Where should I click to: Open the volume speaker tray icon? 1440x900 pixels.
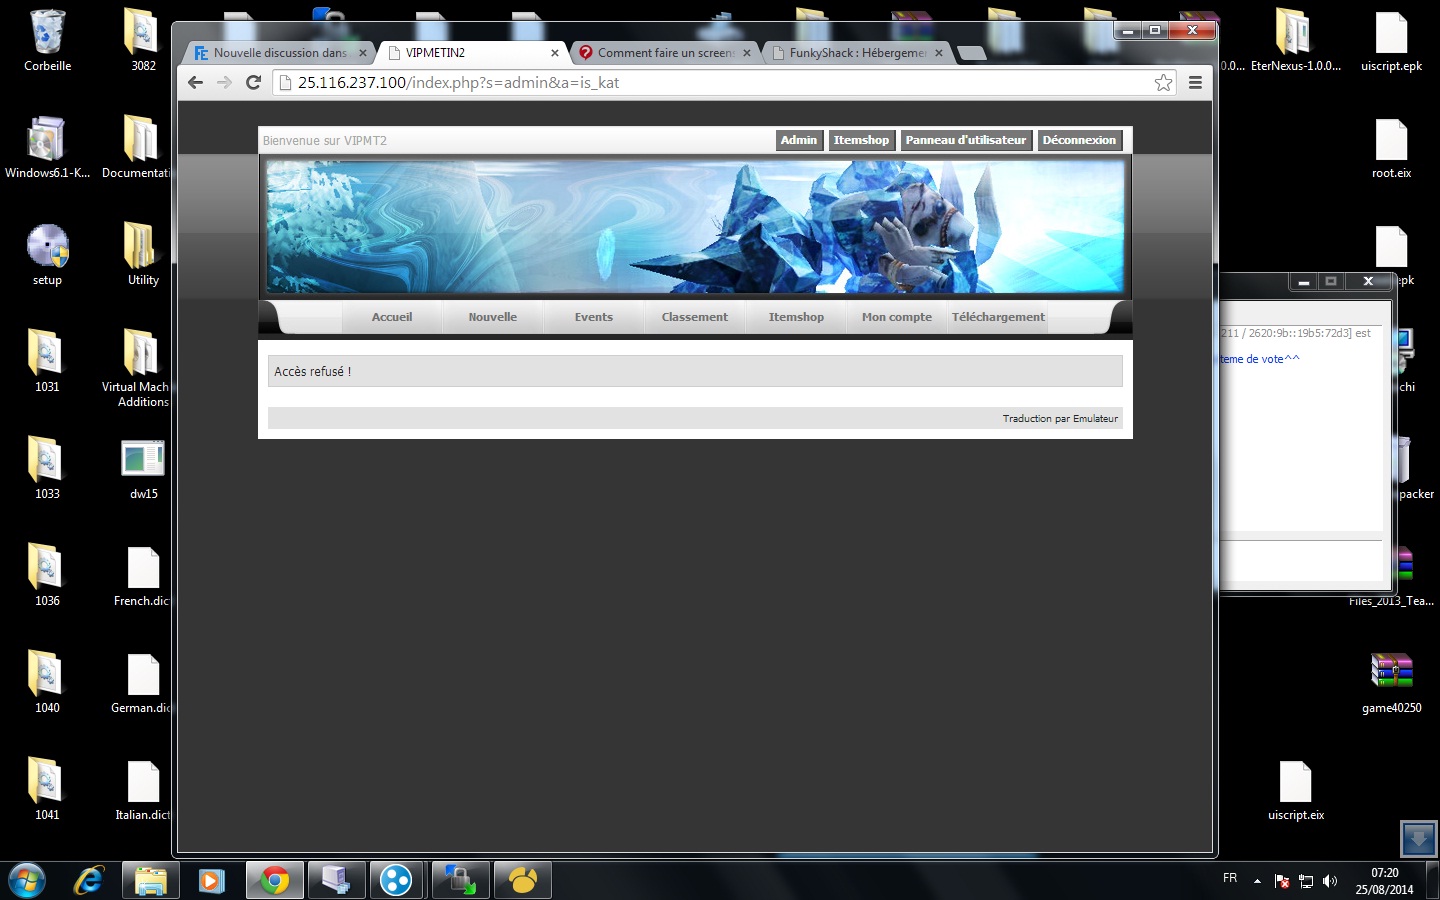(1330, 881)
